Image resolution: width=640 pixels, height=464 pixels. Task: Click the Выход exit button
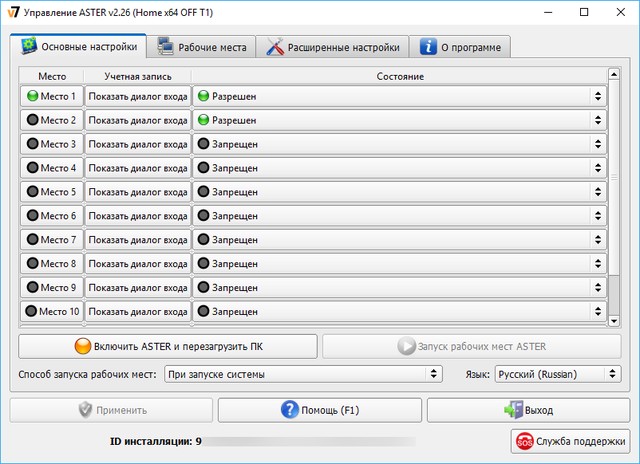click(x=529, y=410)
